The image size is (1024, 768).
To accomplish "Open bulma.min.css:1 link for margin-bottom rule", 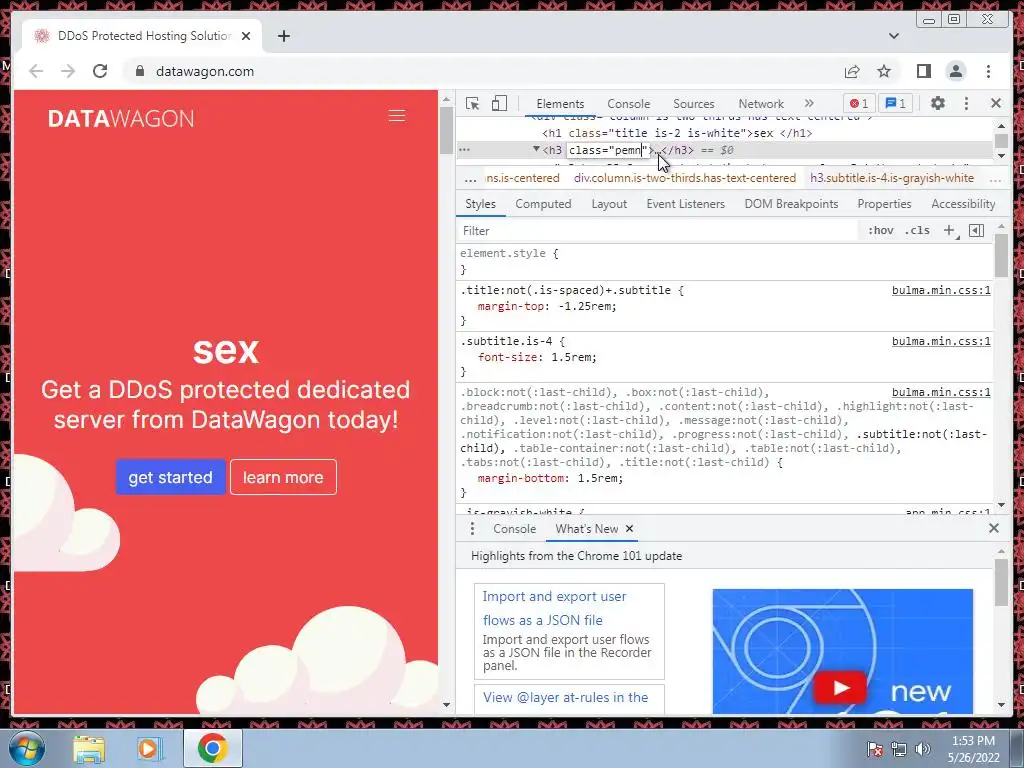I will point(941,392).
